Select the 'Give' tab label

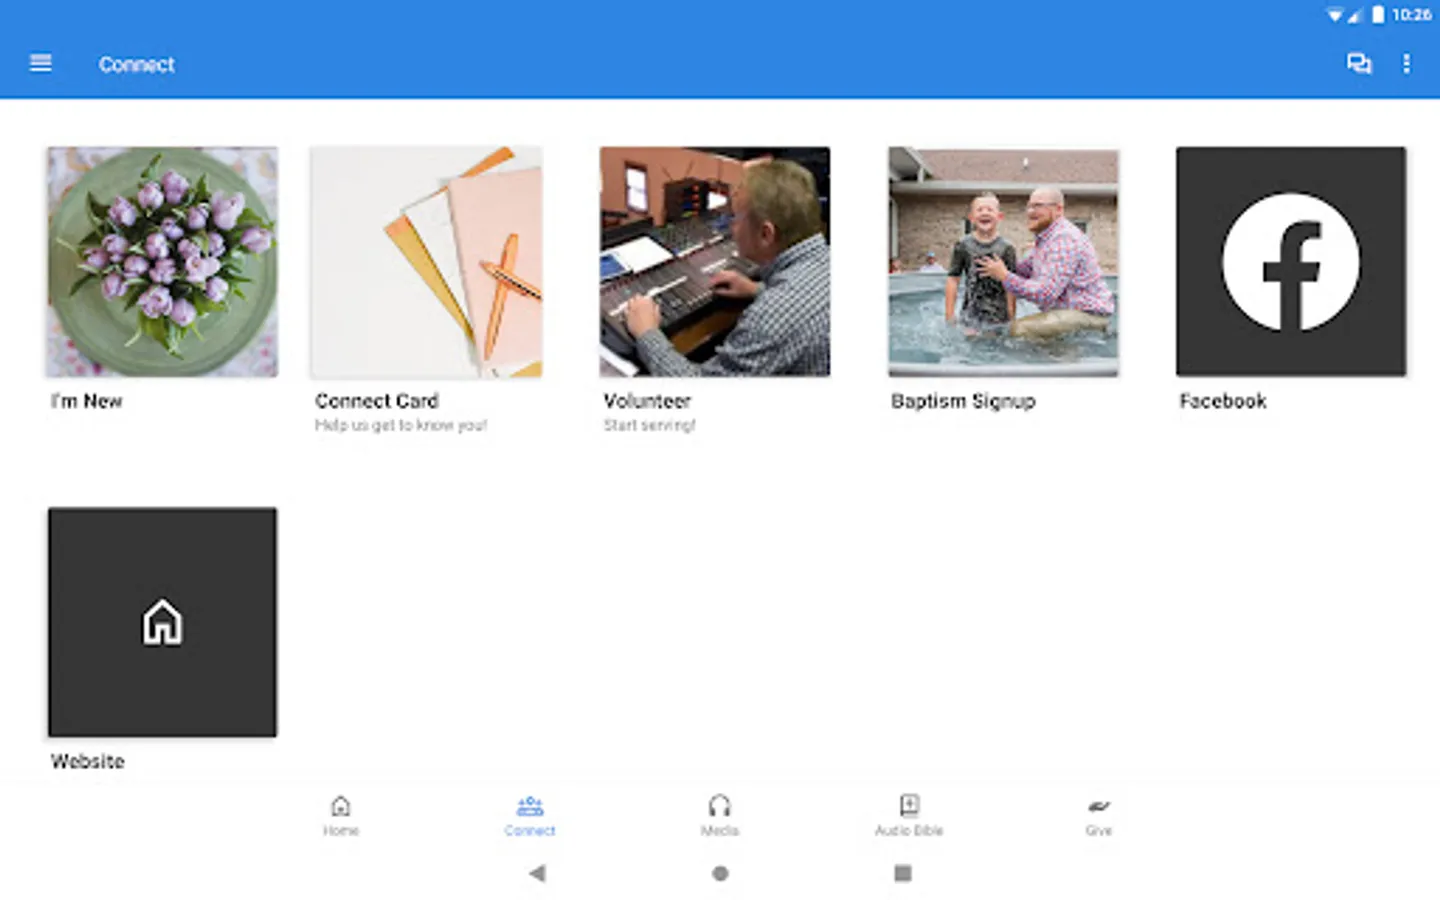click(x=1098, y=831)
